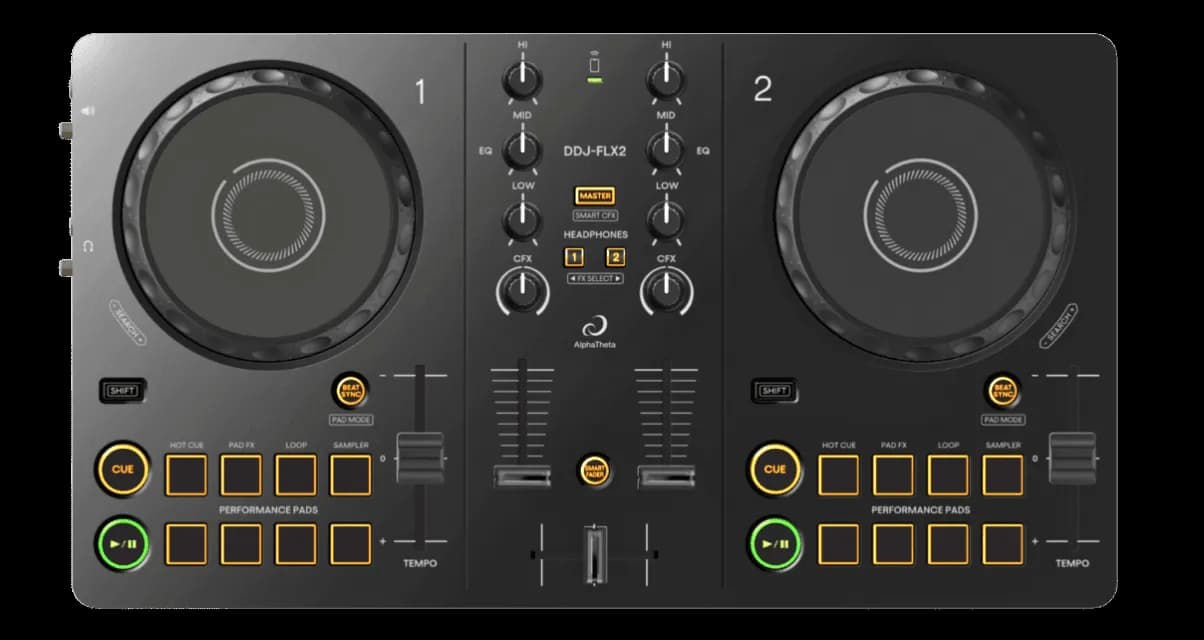Start playback with deck 2 play/pause button

(775, 544)
